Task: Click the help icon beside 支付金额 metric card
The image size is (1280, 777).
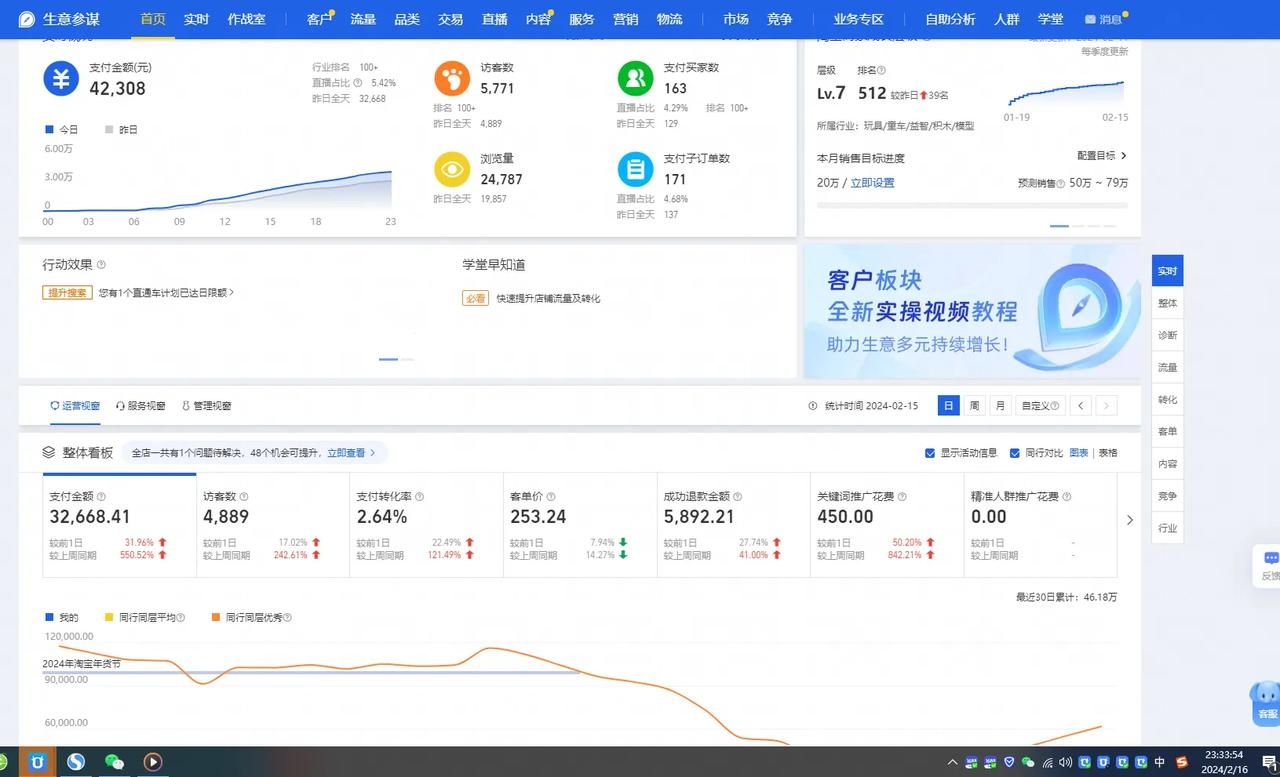Action: tap(101, 496)
